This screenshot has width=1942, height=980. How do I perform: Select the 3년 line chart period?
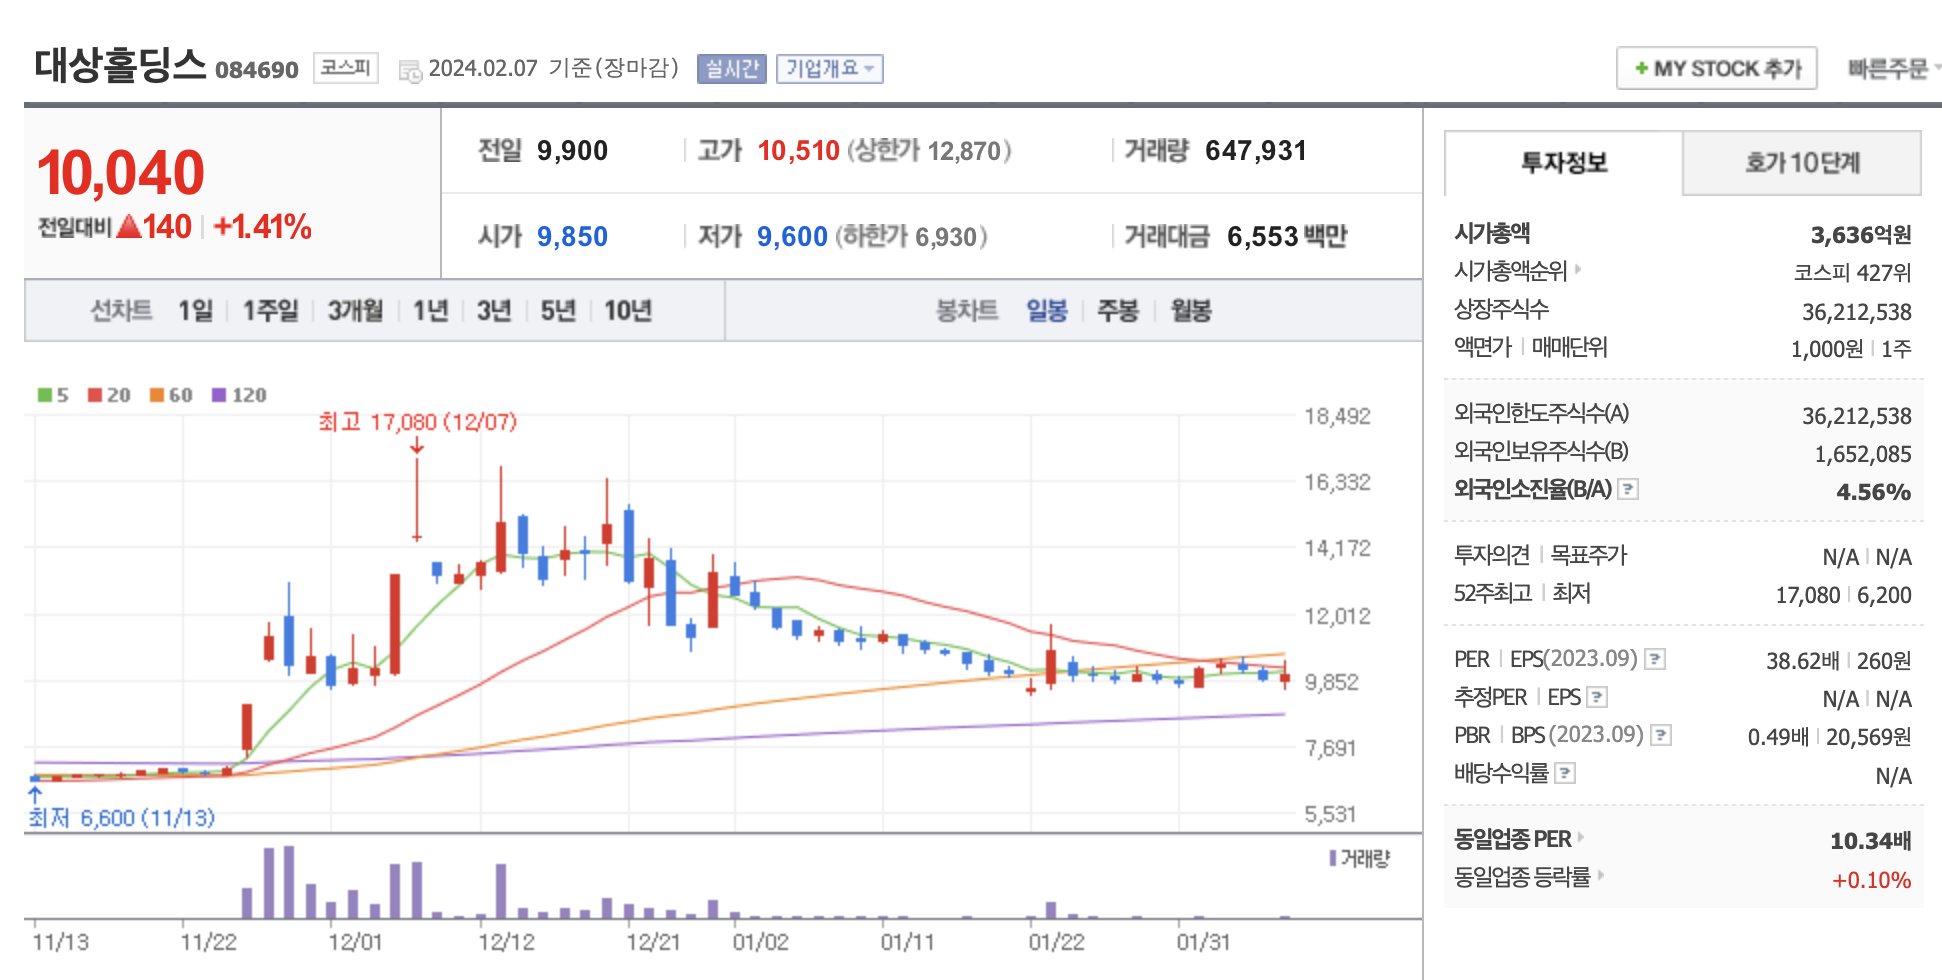[494, 311]
